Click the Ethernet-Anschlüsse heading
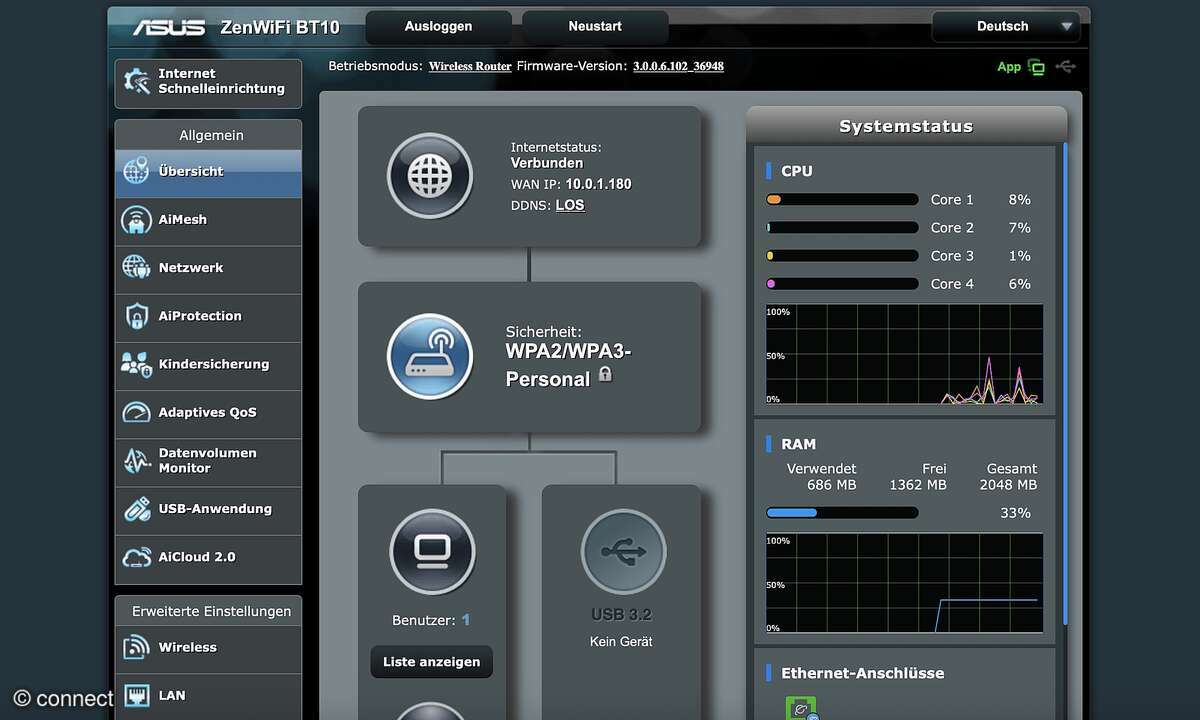This screenshot has height=720, width=1200. 862,674
